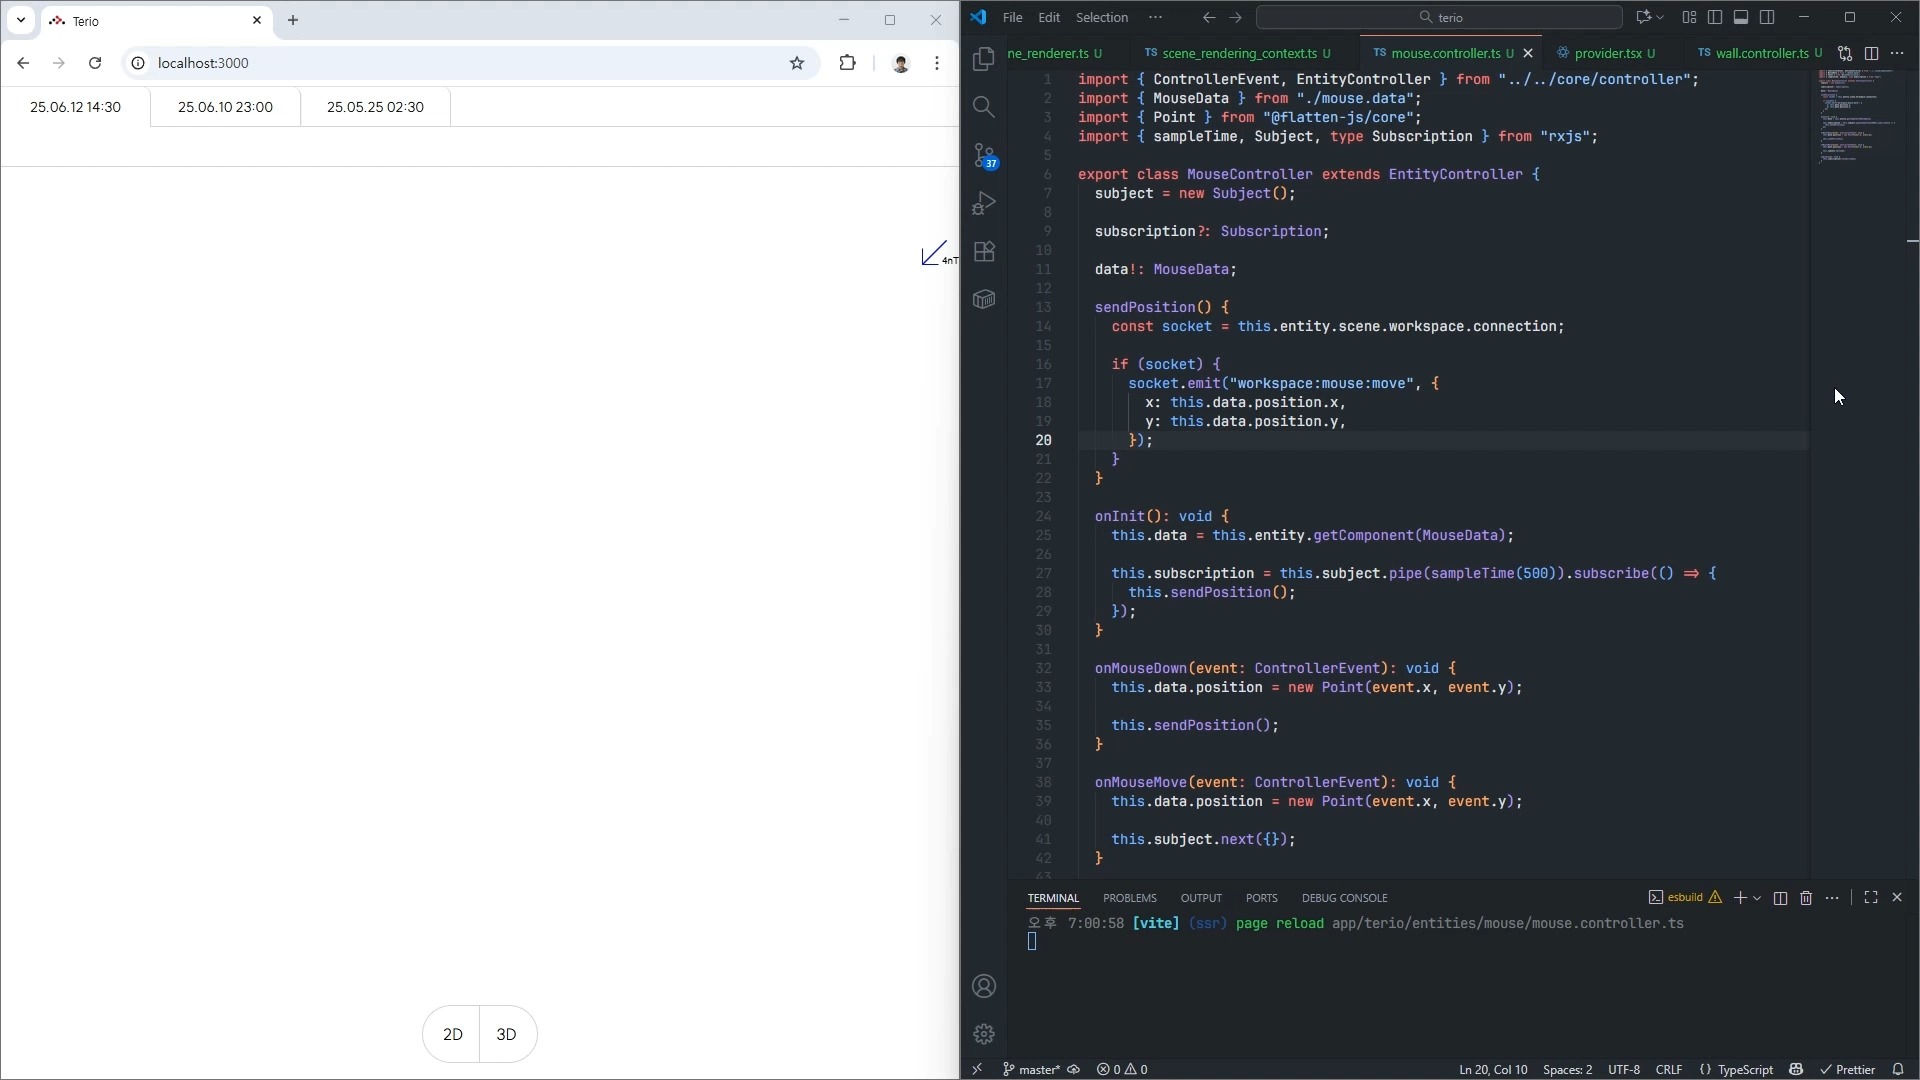This screenshot has height=1080, width=1920.
Task: Open the Manage gear icon
Action: point(984,1034)
